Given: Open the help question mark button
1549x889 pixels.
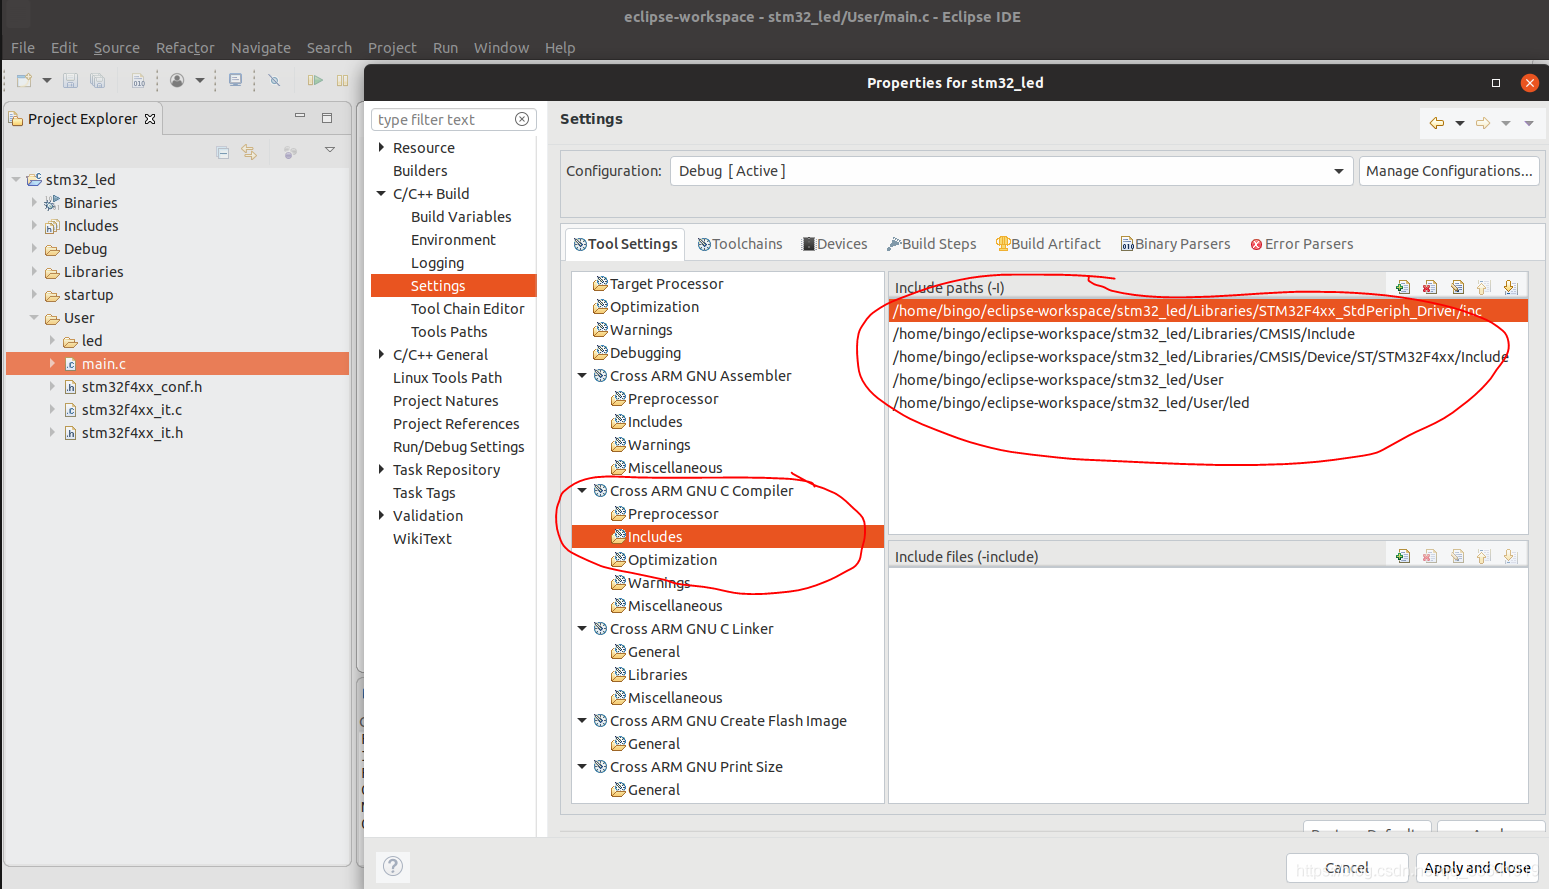Looking at the screenshot, I should coord(393,866).
